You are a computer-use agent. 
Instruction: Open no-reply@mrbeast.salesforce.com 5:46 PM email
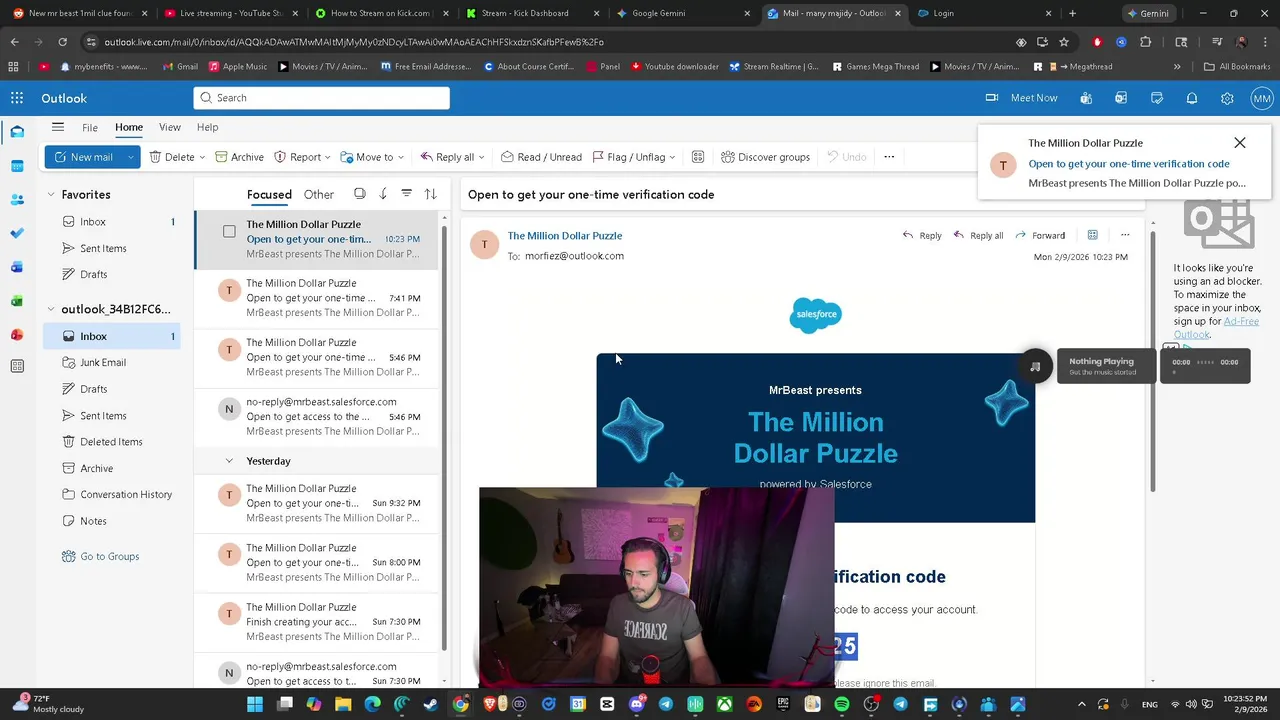[316, 416]
